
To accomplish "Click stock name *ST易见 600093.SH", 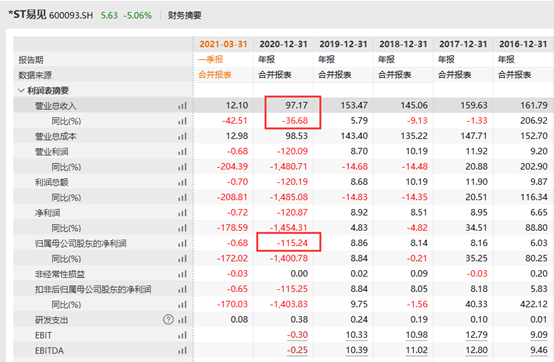I will [x=51, y=15].
